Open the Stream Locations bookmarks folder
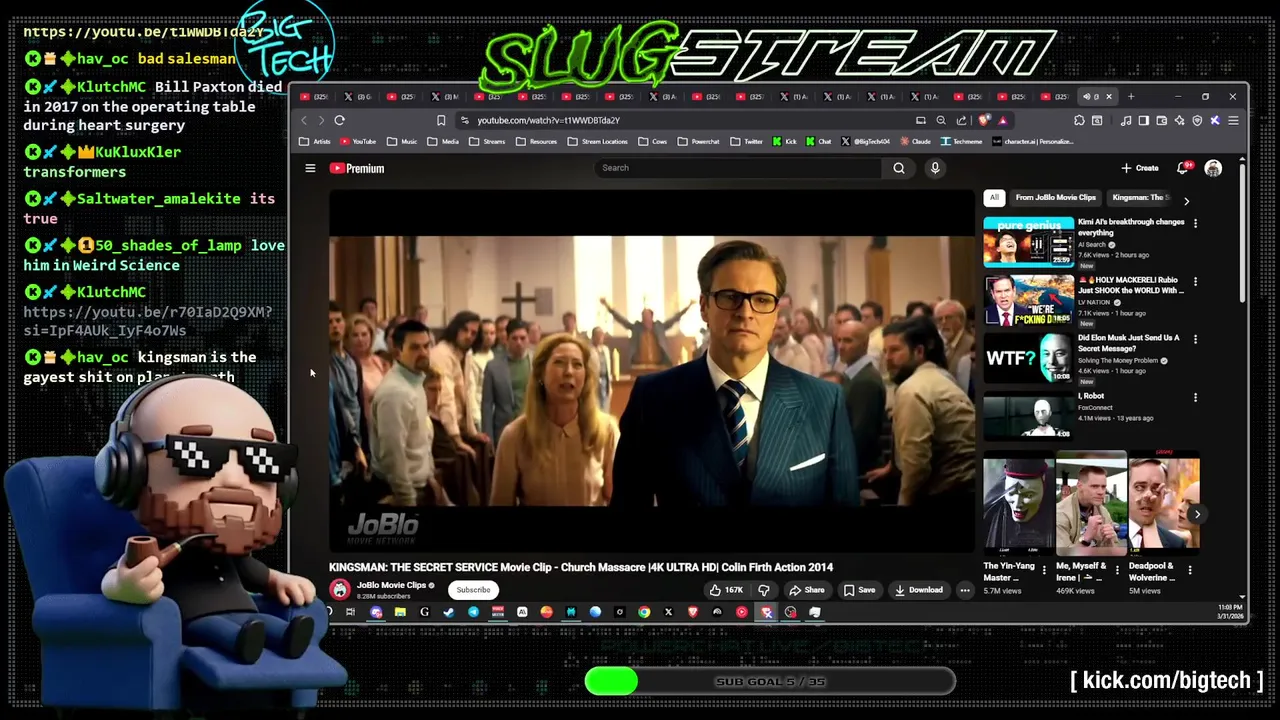 [598, 142]
